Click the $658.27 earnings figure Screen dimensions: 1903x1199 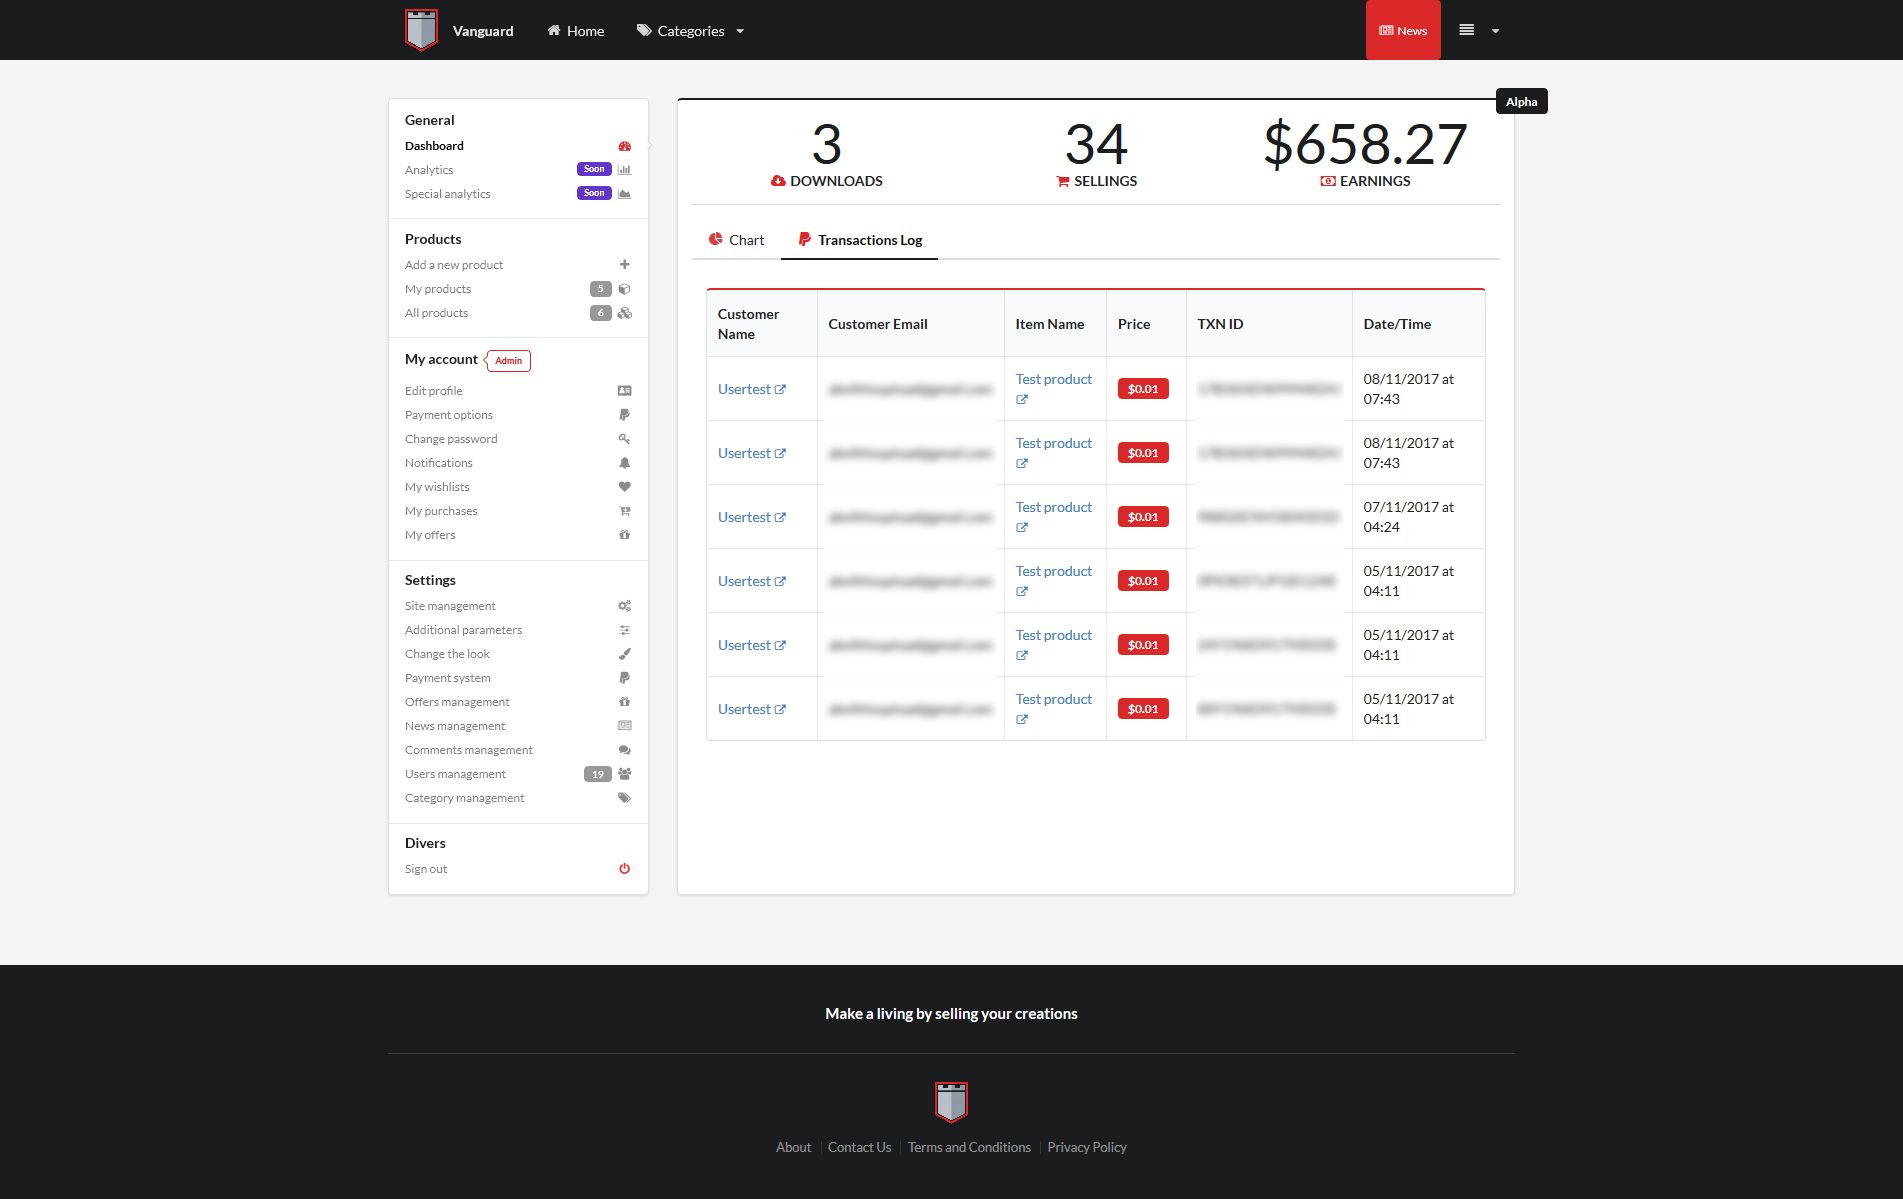[x=1365, y=144]
